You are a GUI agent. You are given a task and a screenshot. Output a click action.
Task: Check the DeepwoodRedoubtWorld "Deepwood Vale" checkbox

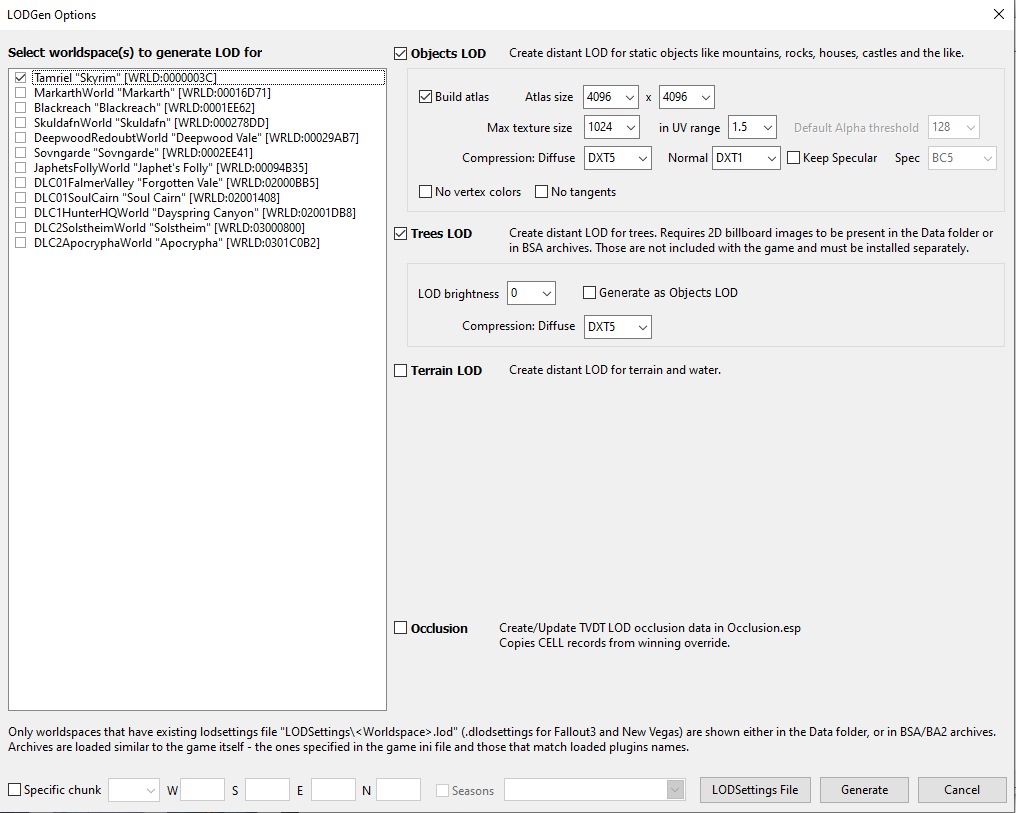pyautogui.click(x=21, y=137)
